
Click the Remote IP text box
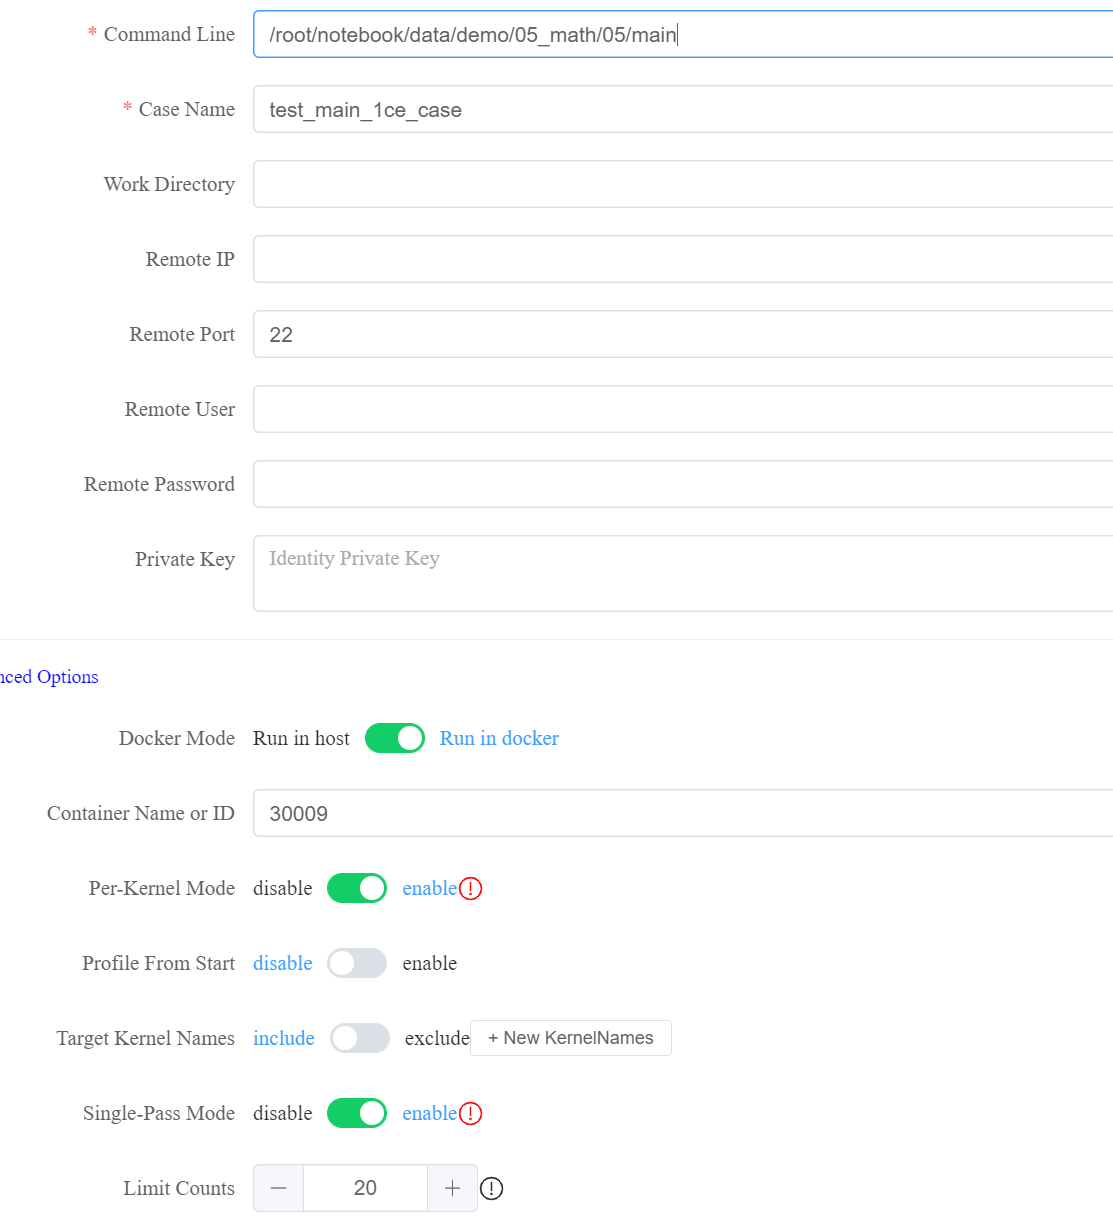click(680, 259)
